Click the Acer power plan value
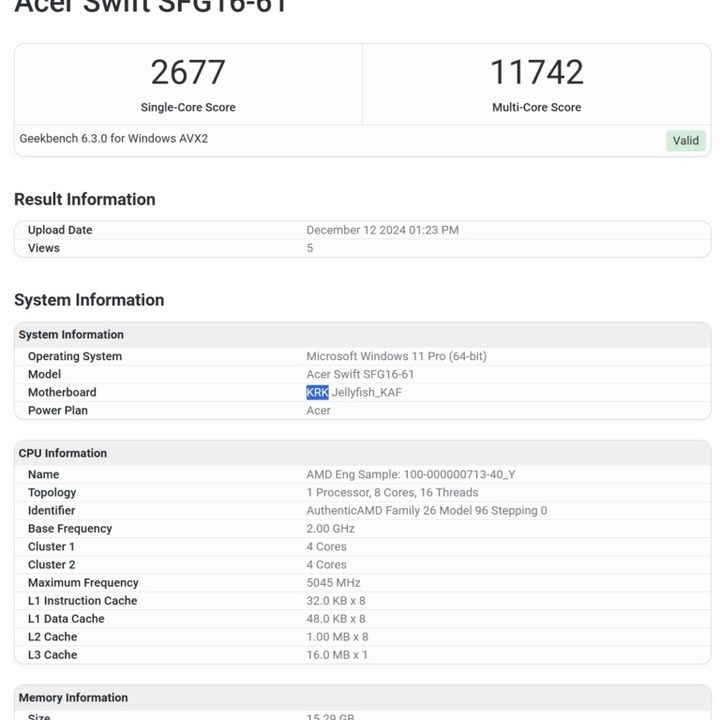The image size is (720, 720). pos(318,410)
